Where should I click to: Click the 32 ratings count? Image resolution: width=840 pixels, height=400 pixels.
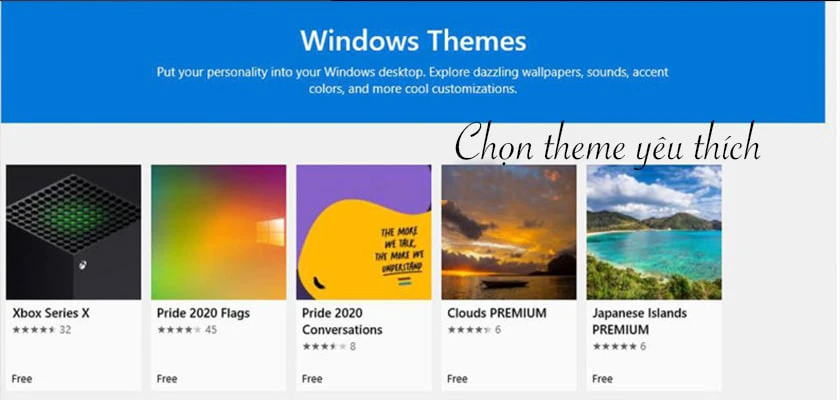pos(65,330)
